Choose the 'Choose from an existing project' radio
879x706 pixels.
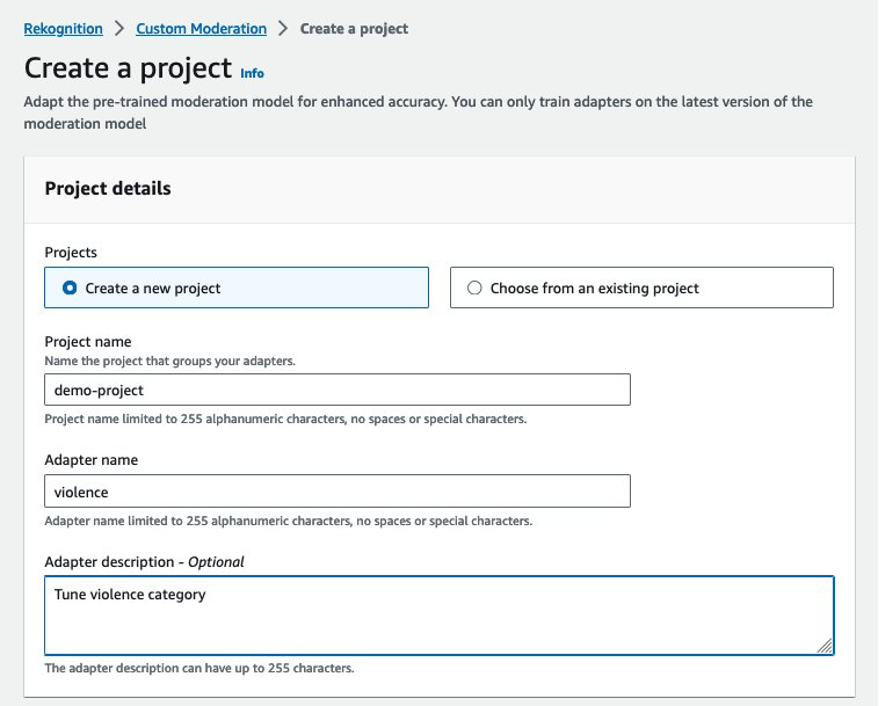[x=475, y=288]
